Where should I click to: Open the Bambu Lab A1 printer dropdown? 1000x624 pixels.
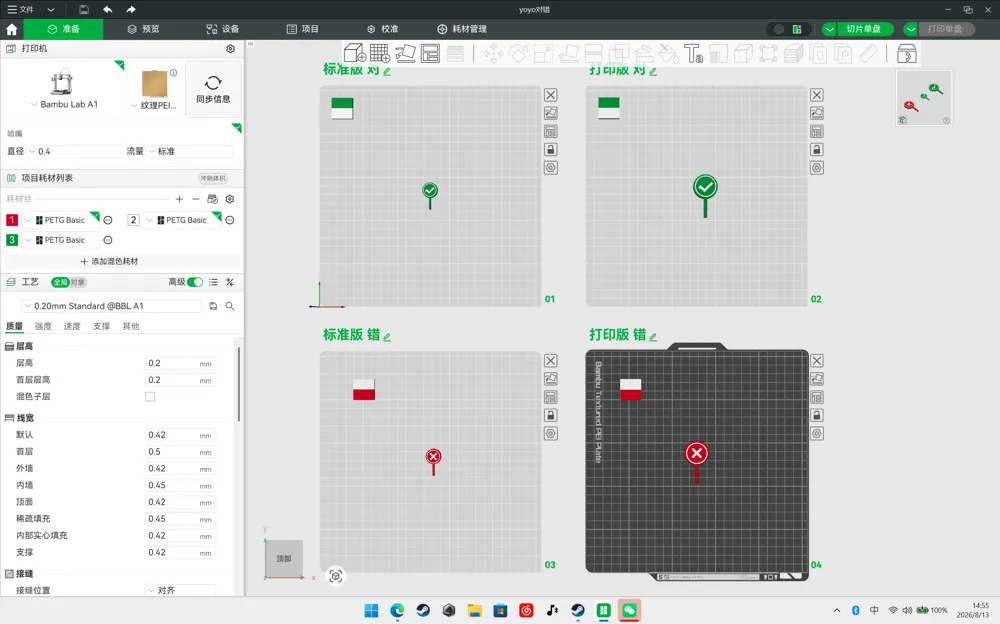coord(65,104)
